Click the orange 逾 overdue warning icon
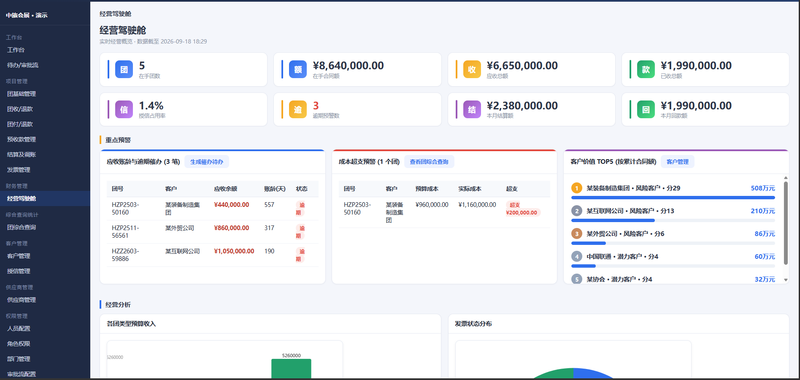The image size is (800, 380). 298,109
